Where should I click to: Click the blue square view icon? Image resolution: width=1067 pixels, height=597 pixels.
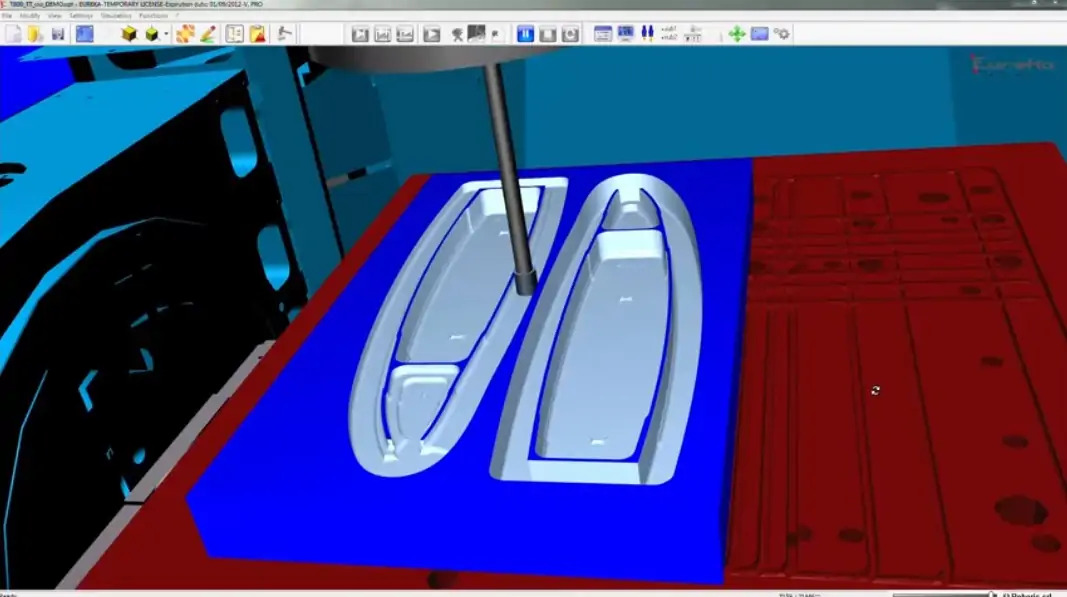pos(84,33)
